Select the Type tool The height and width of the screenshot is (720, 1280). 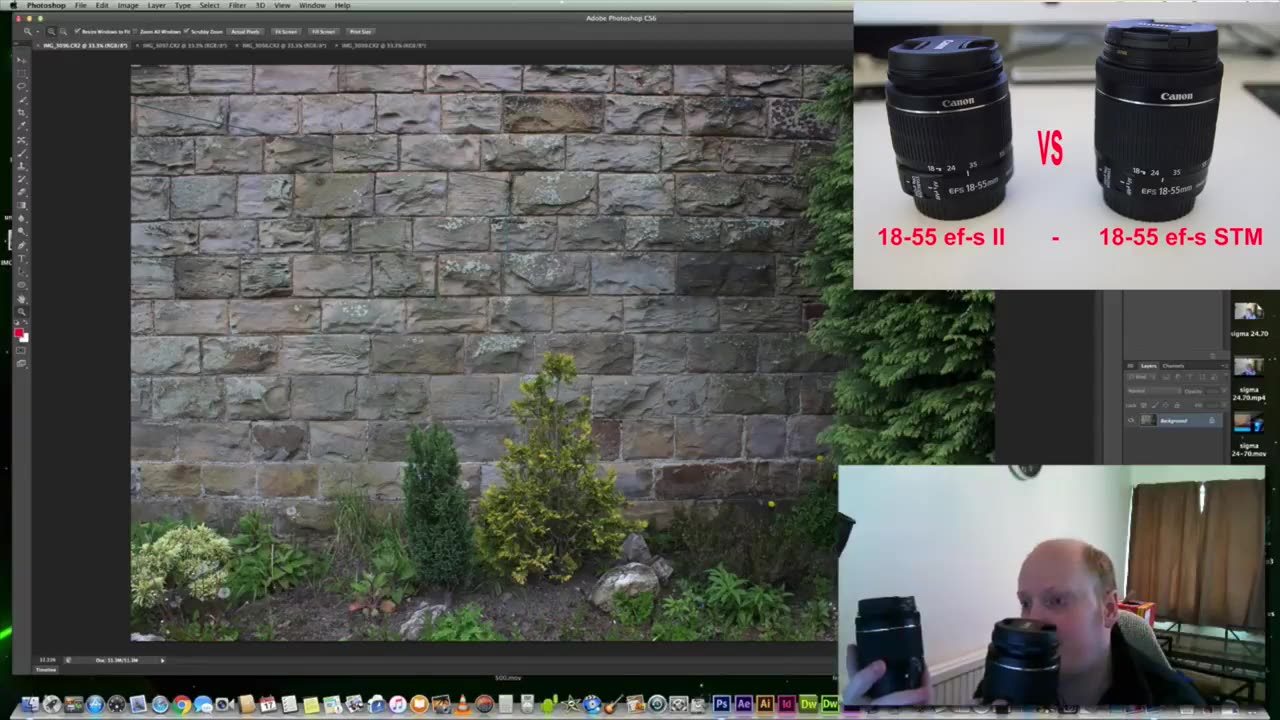click(21, 259)
